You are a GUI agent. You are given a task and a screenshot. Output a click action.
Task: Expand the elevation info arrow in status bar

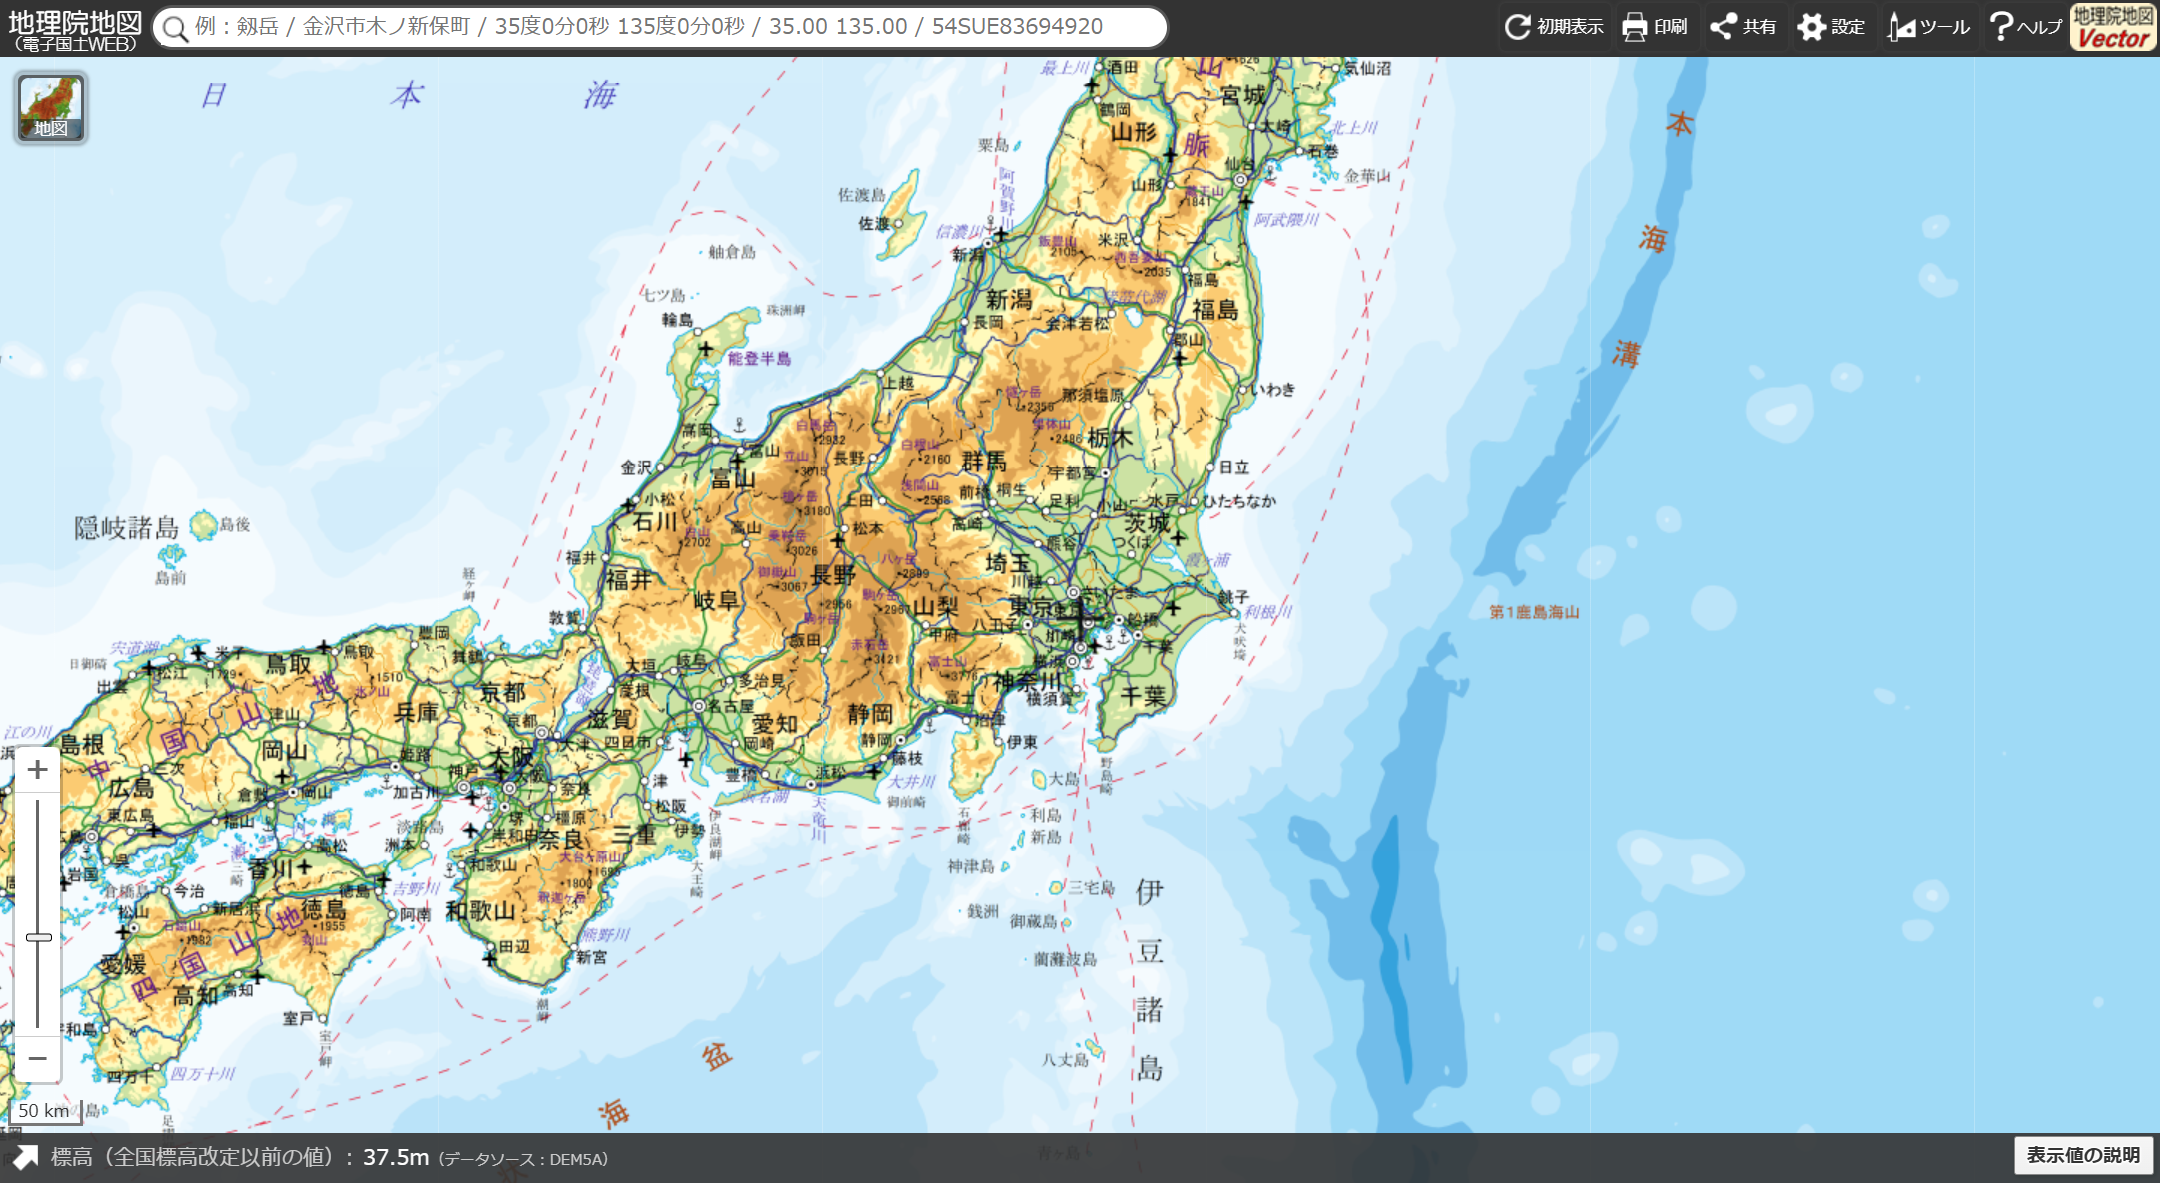click(25, 1157)
